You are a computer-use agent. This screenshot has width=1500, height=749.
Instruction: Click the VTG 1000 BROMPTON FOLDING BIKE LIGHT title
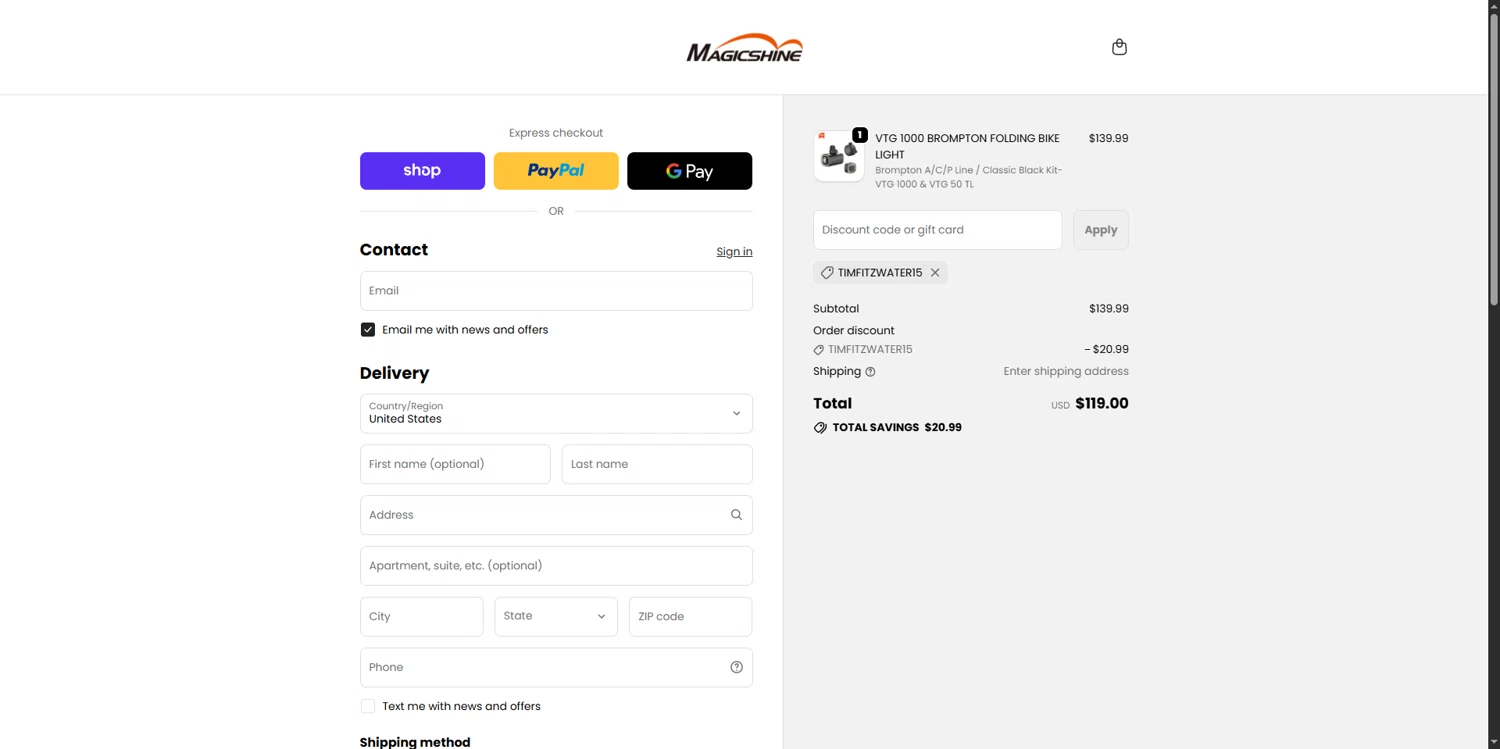[967, 146]
